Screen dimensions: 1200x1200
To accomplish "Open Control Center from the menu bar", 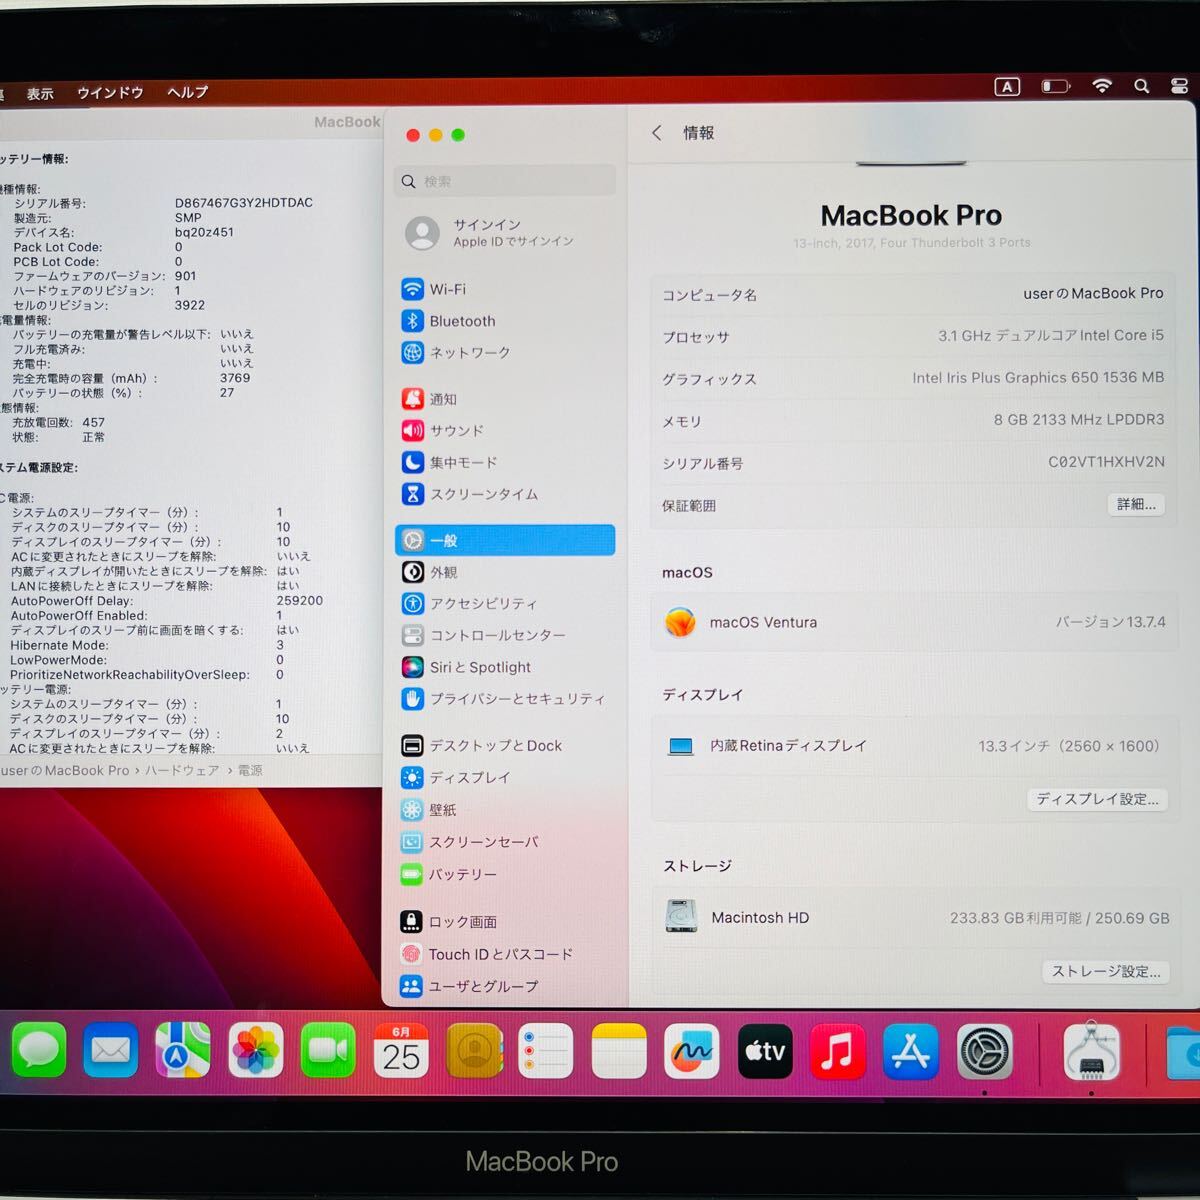I will [x=1180, y=87].
